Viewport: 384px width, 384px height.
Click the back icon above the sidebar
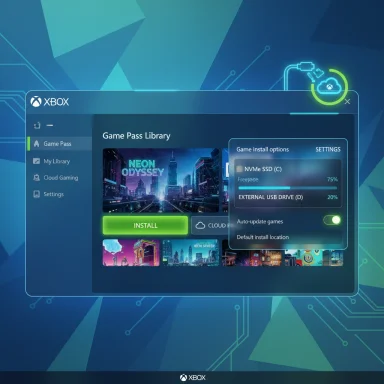(37, 125)
